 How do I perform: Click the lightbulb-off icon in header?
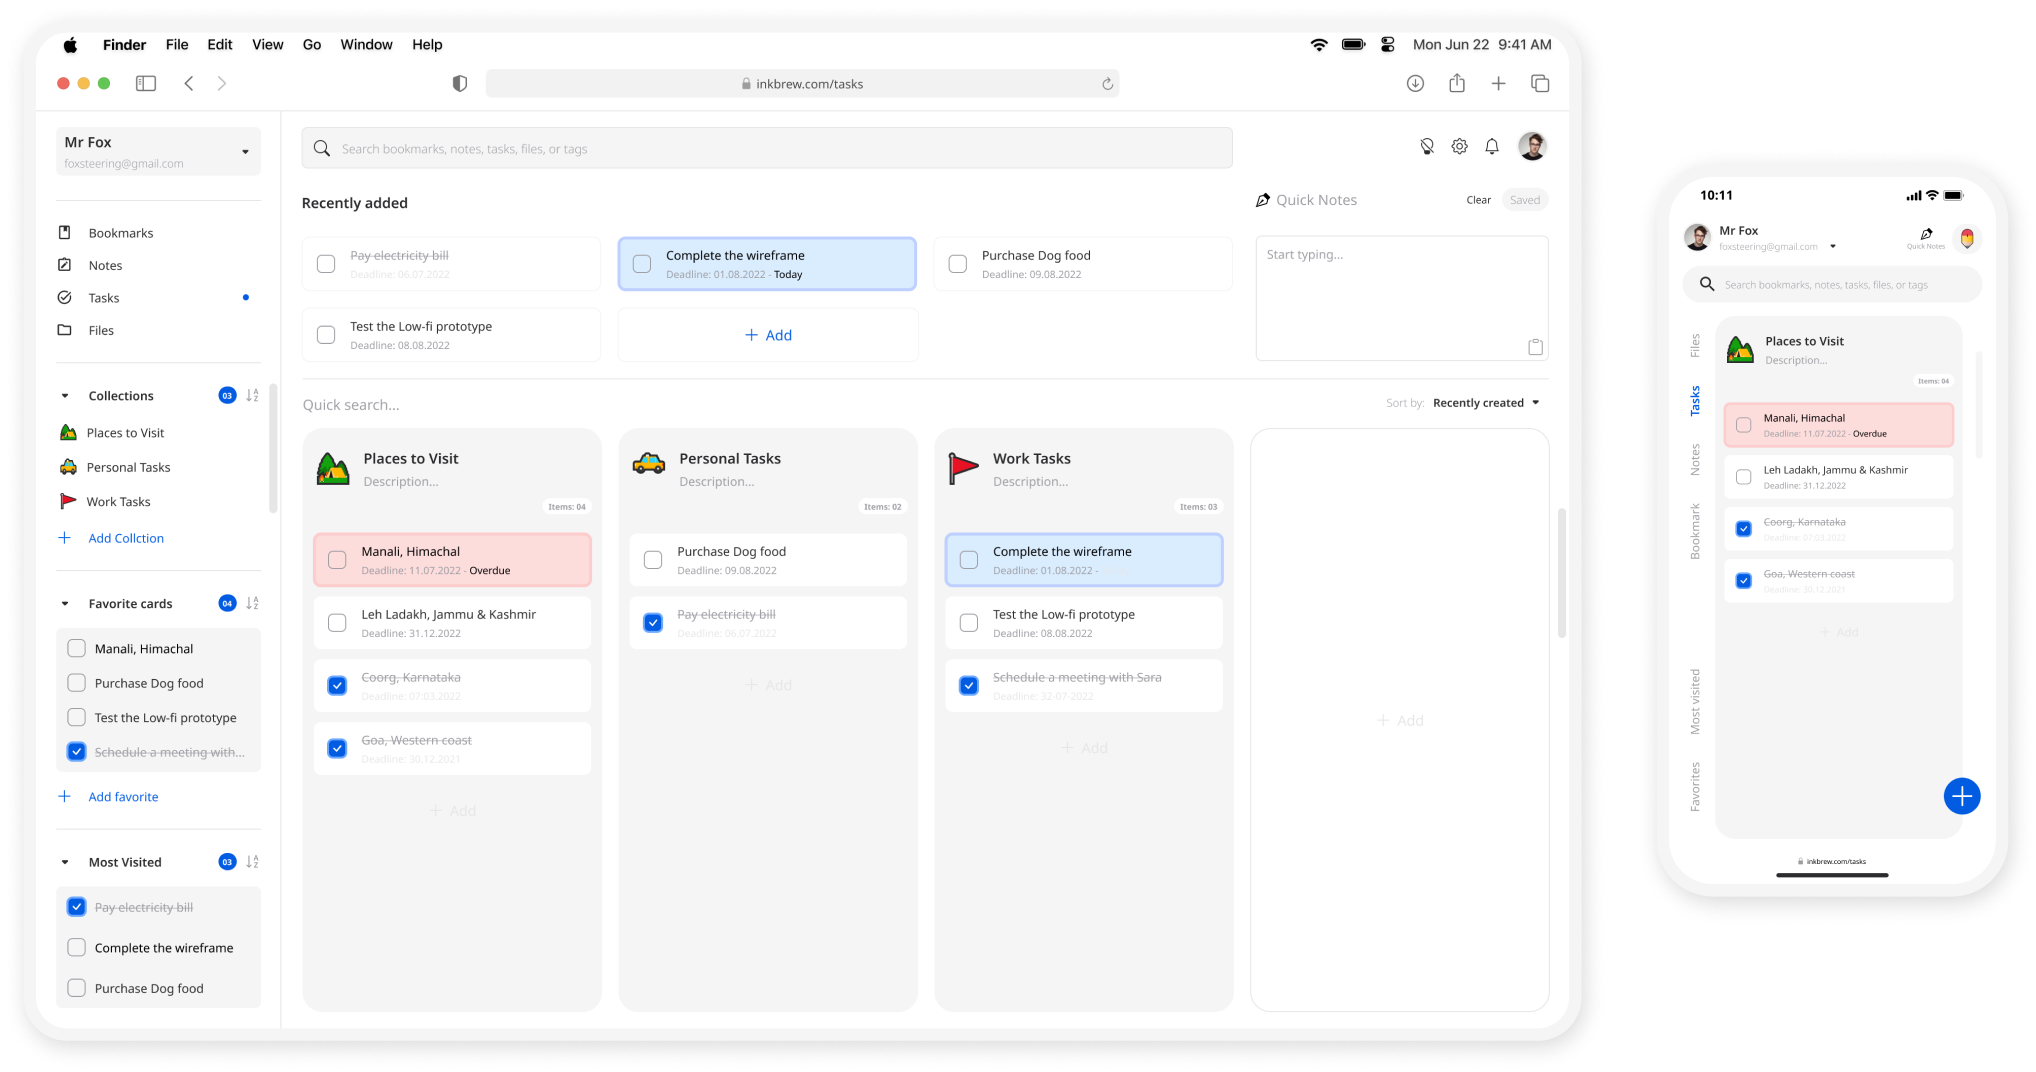coord(1427,147)
